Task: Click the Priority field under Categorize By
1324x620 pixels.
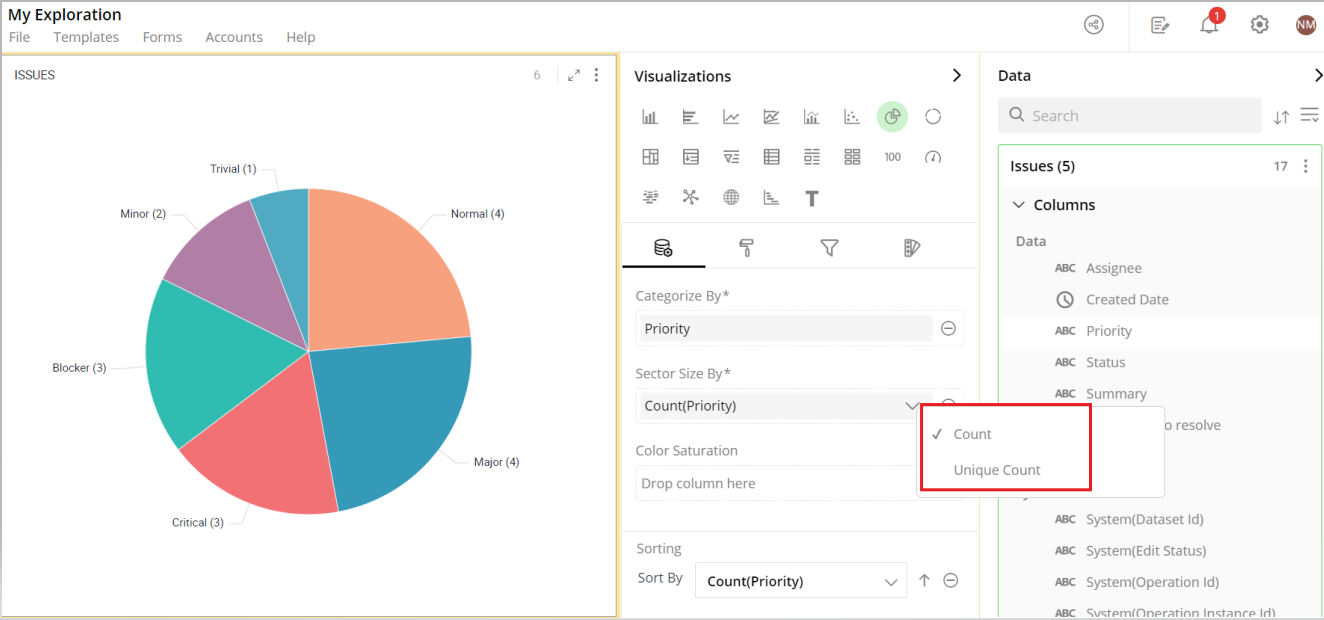Action: coord(785,328)
